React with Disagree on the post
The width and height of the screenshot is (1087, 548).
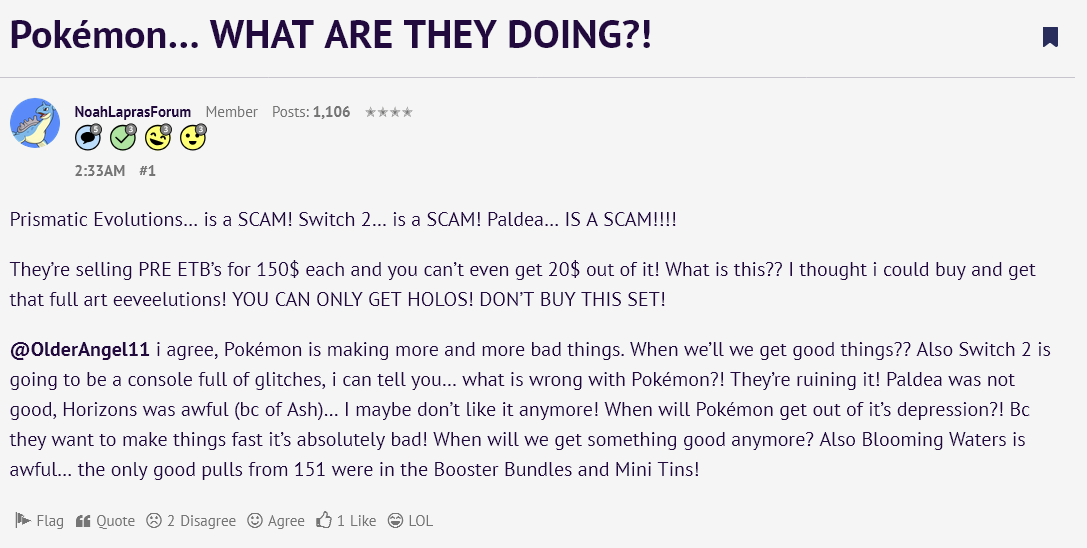tap(191, 520)
